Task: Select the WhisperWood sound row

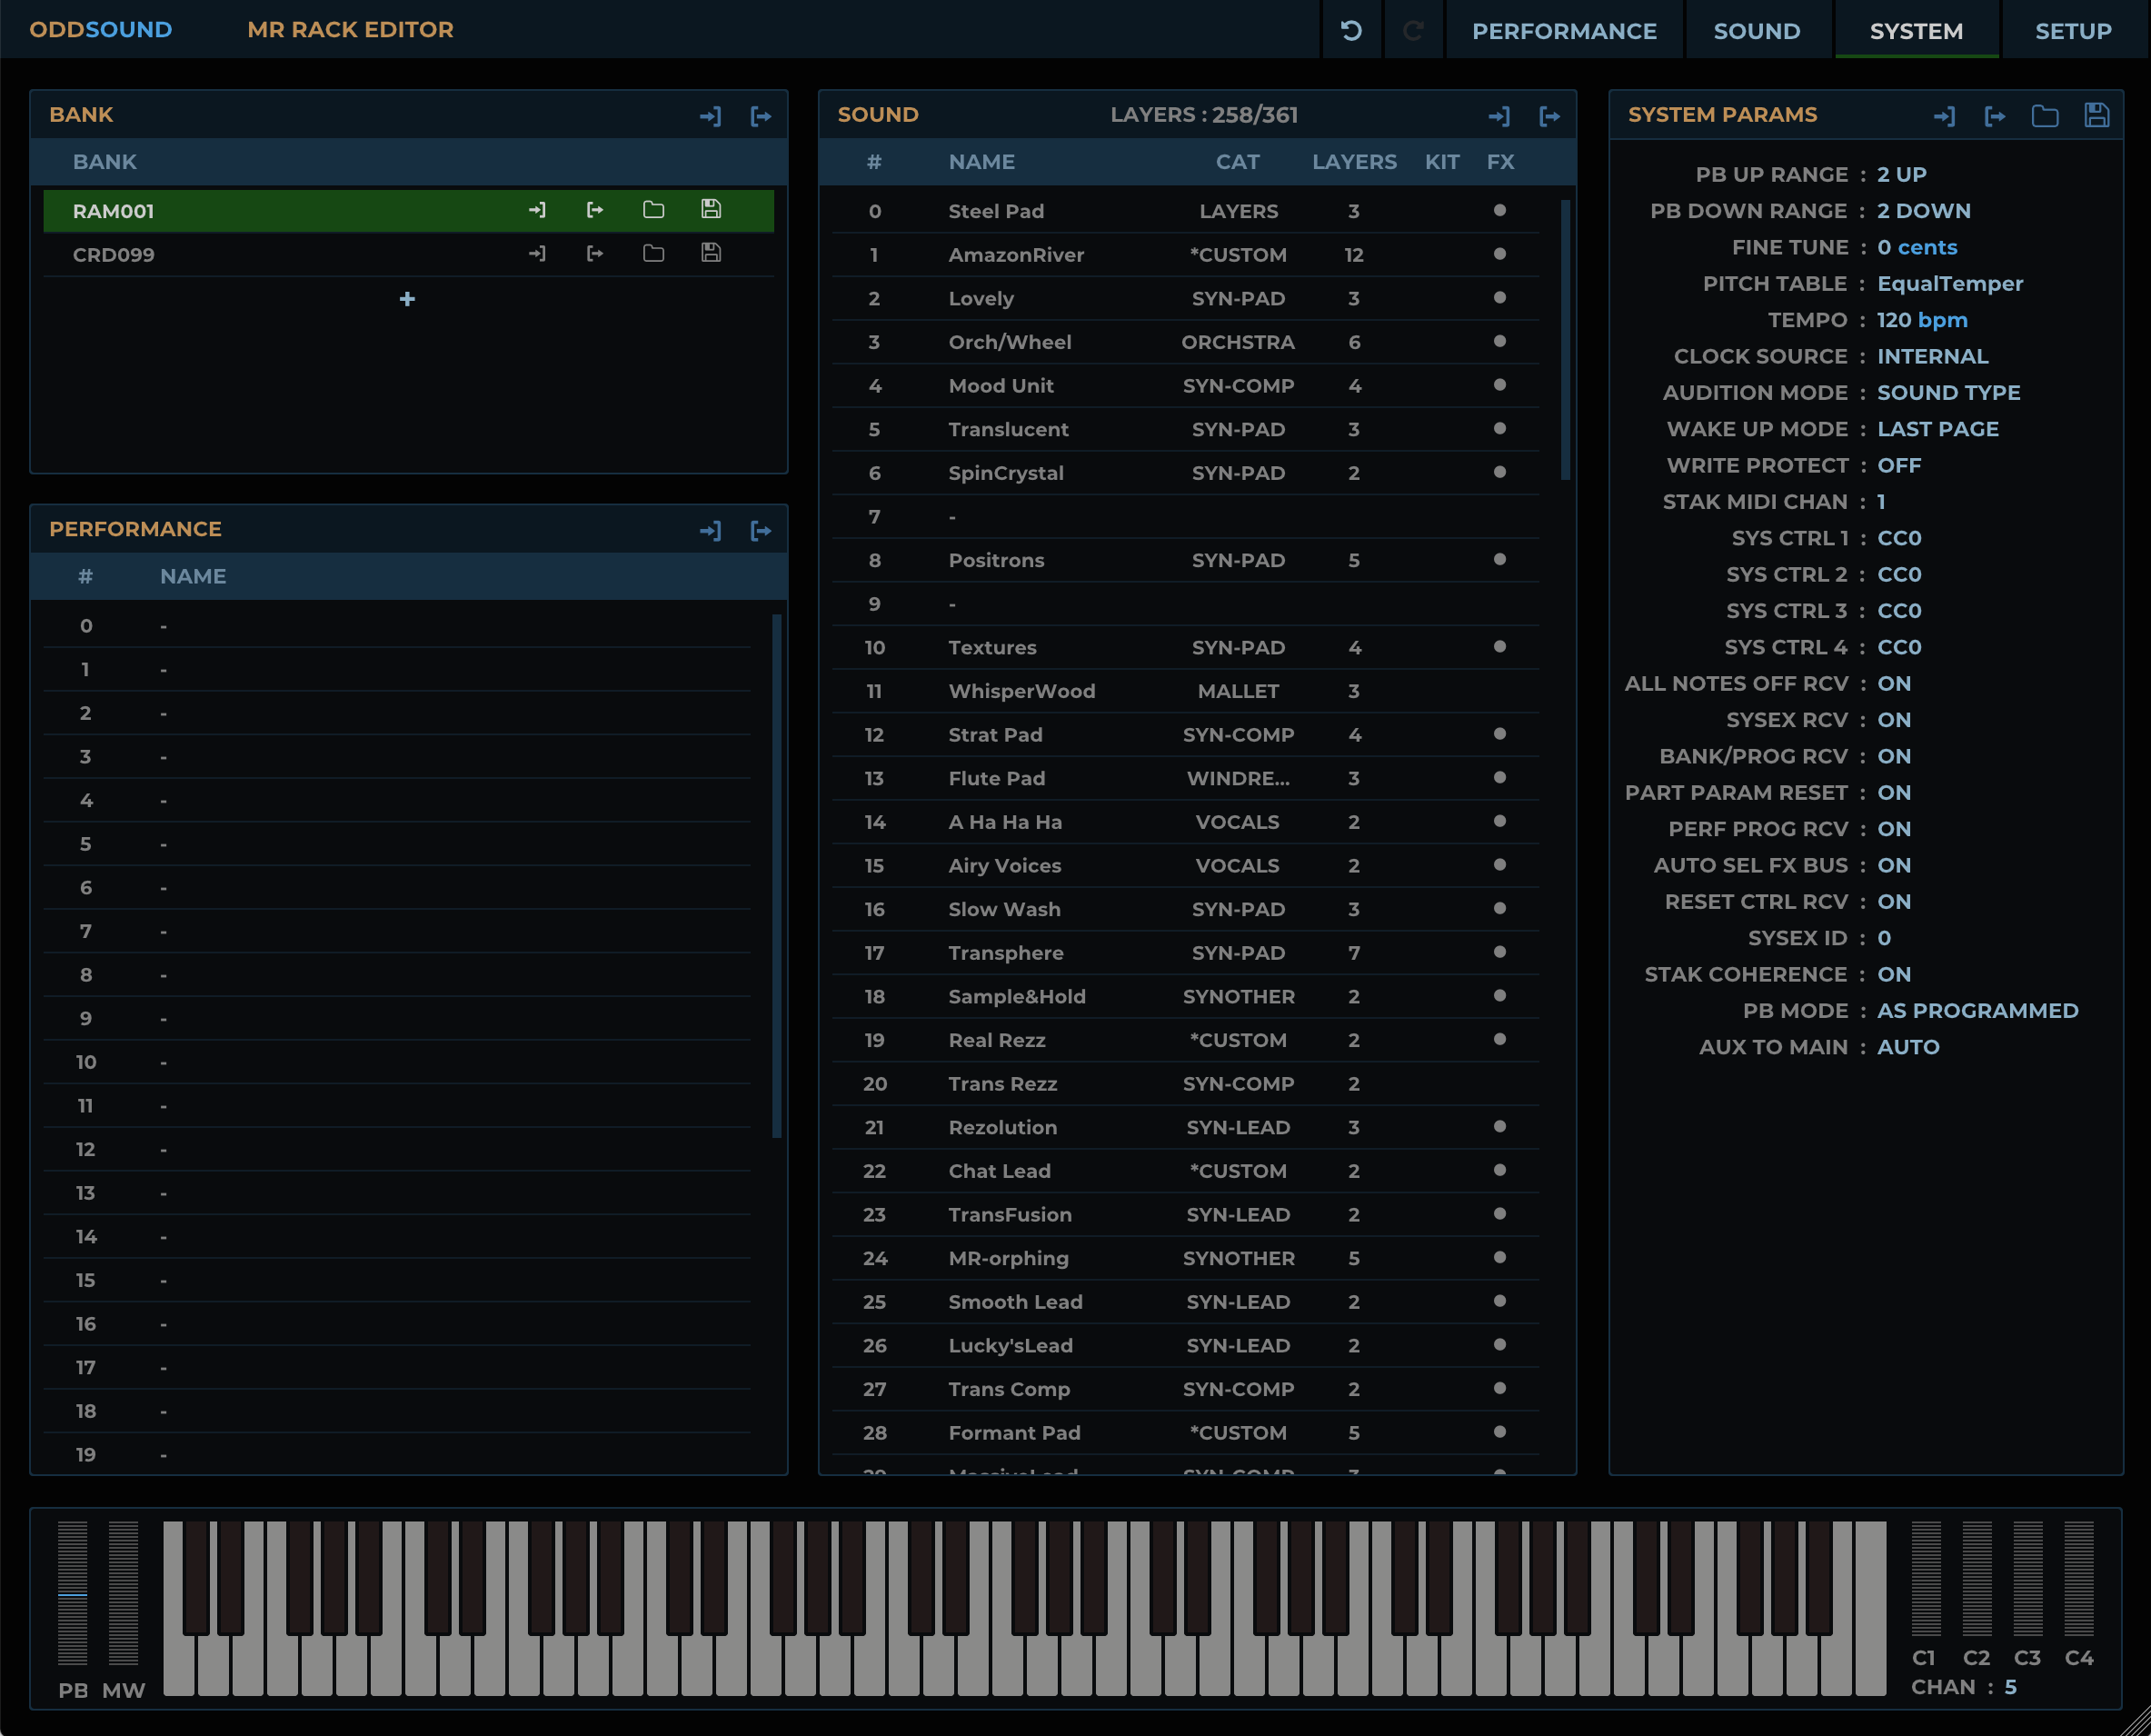Action: [x=1185, y=691]
